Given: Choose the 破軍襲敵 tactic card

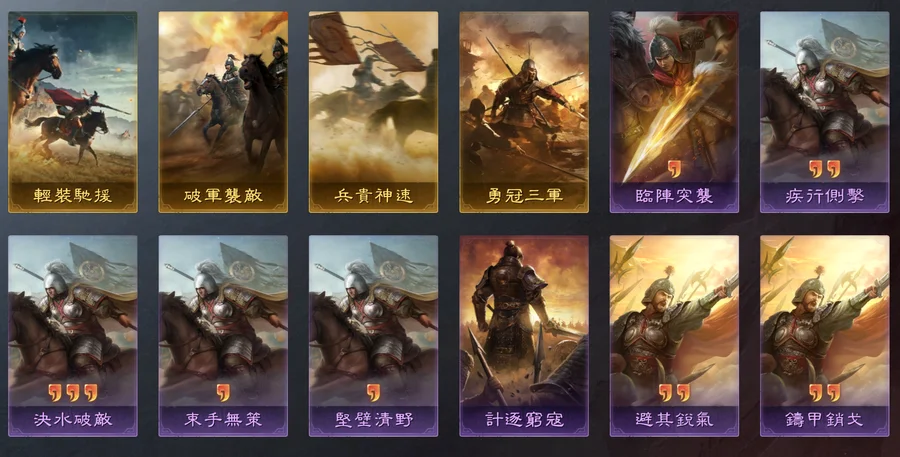Looking at the screenshot, I should (223, 112).
